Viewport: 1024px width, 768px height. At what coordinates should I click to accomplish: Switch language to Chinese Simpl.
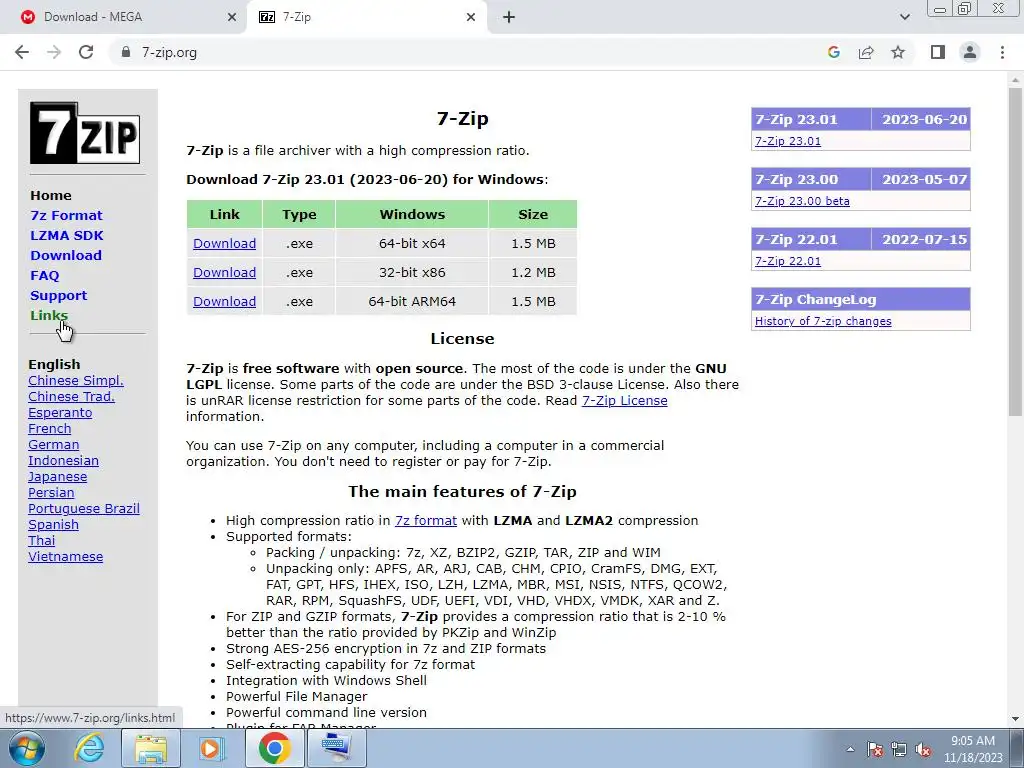click(76, 381)
